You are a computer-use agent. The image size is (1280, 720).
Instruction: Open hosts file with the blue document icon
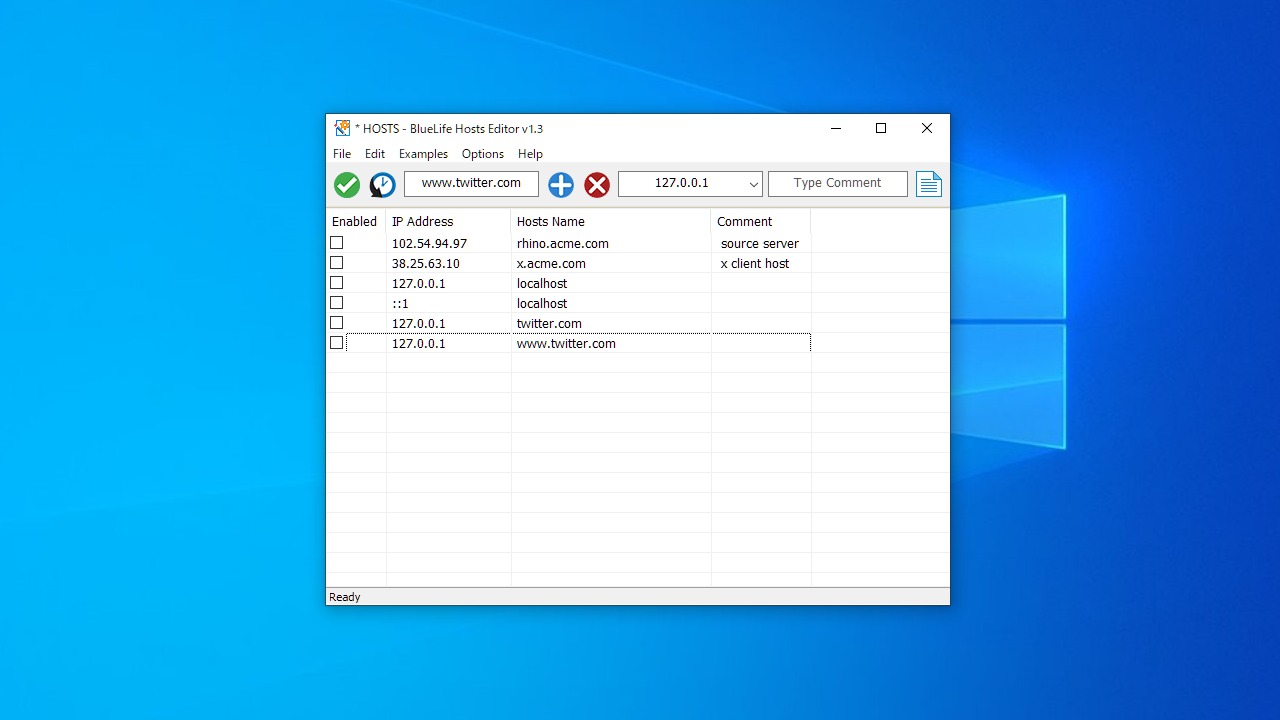pyautogui.click(x=929, y=184)
